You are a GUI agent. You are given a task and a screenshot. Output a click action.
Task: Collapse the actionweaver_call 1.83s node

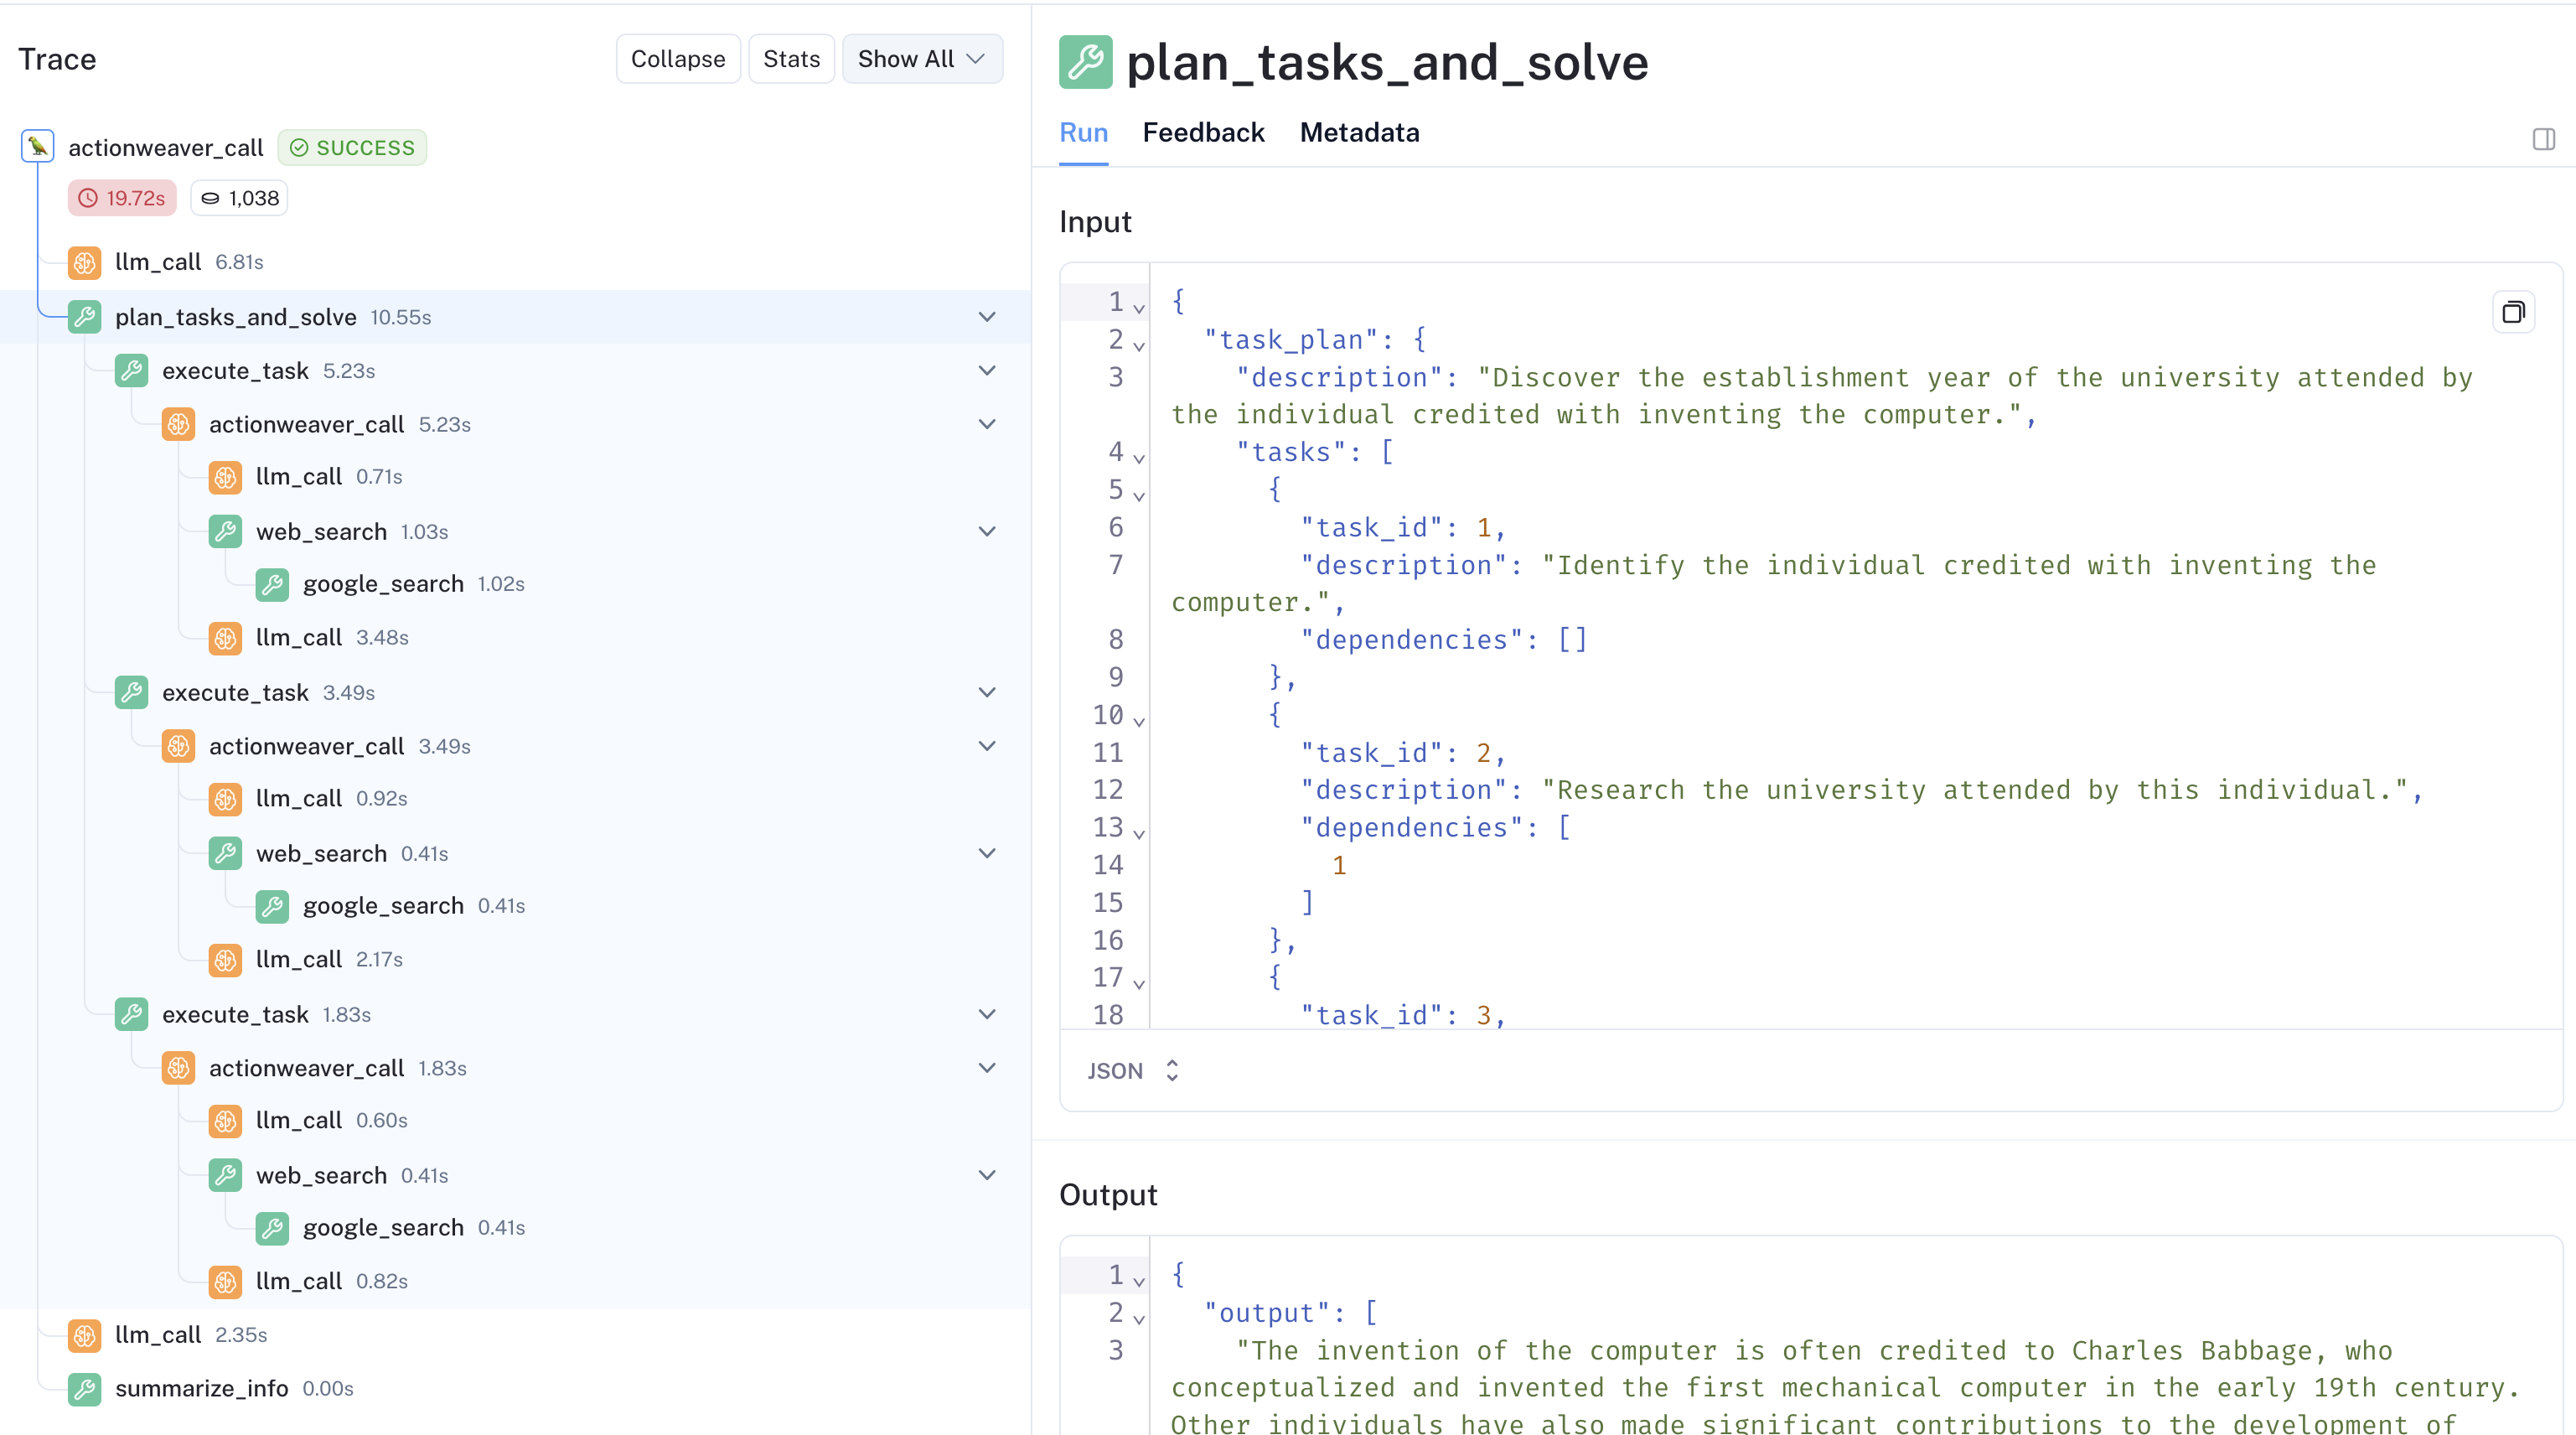coord(987,1068)
